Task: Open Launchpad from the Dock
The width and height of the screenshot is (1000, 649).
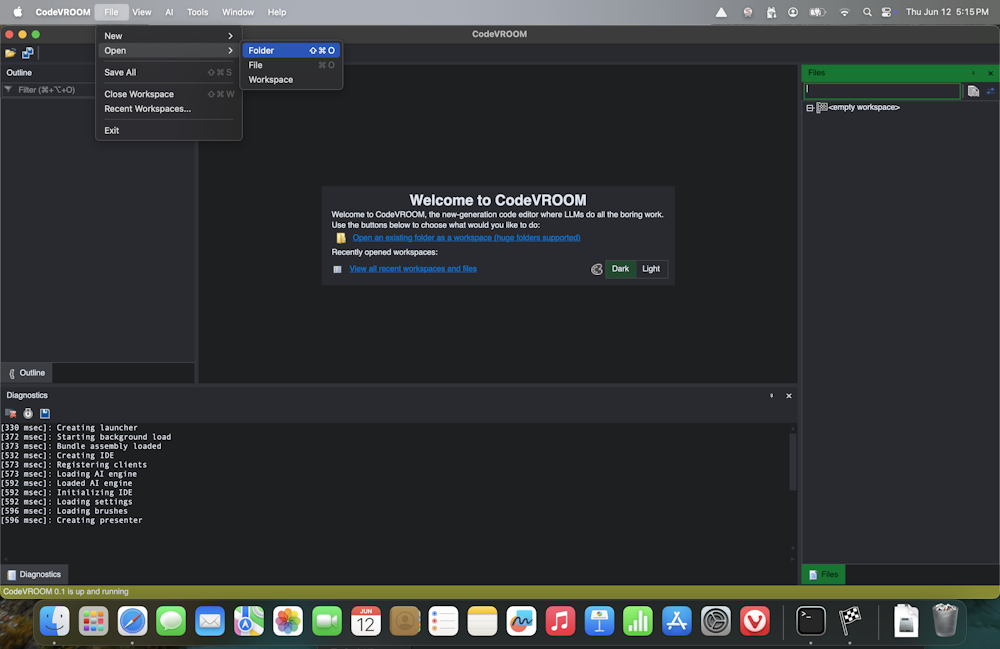Action: (x=94, y=620)
